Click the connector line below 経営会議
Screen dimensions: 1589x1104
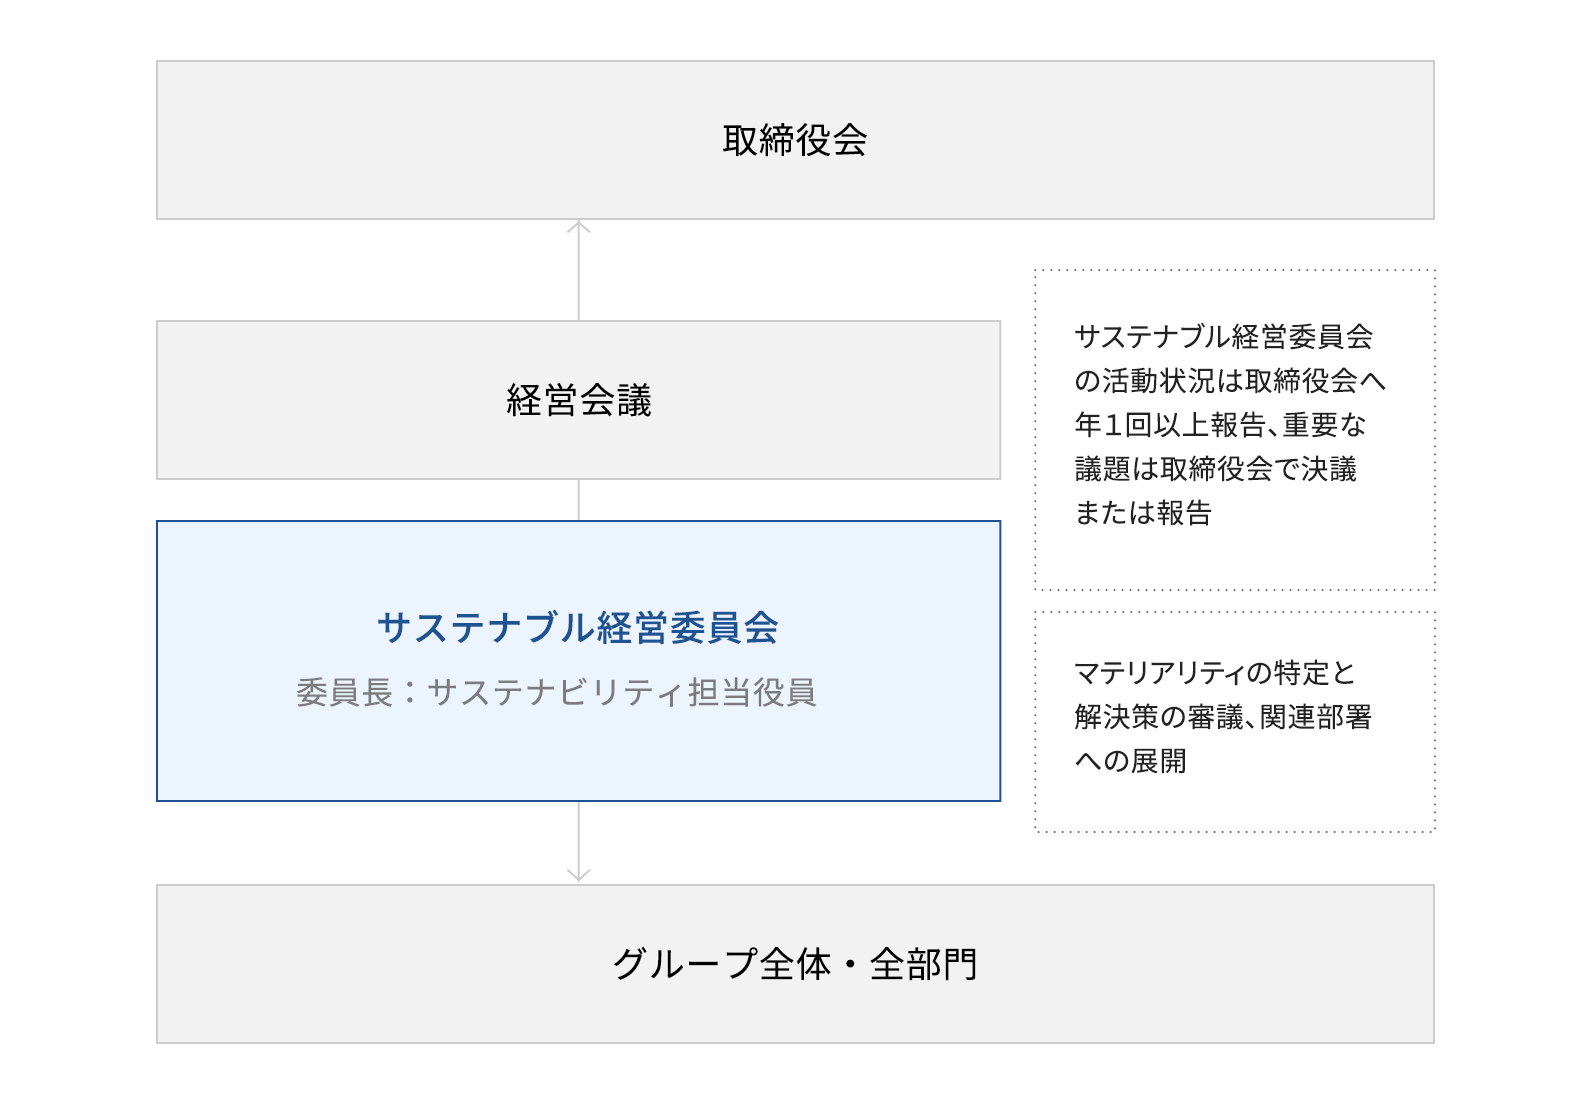tap(579, 500)
